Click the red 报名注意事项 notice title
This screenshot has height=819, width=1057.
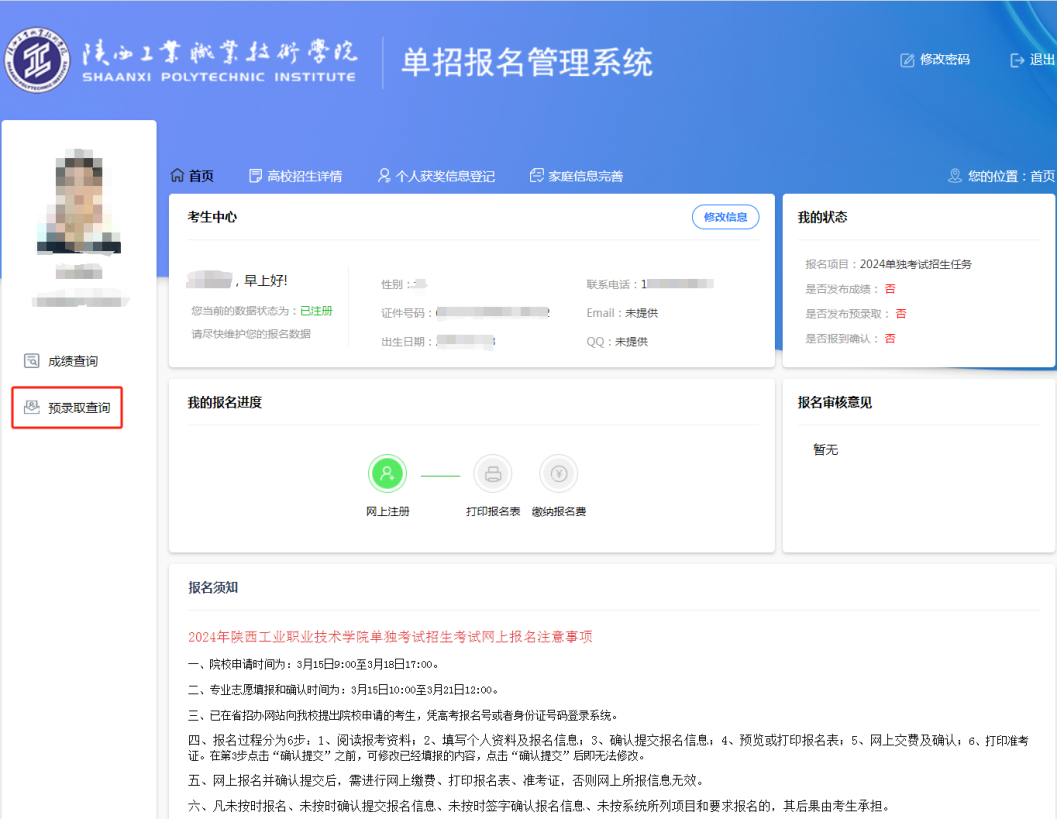click(x=390, y=637)
